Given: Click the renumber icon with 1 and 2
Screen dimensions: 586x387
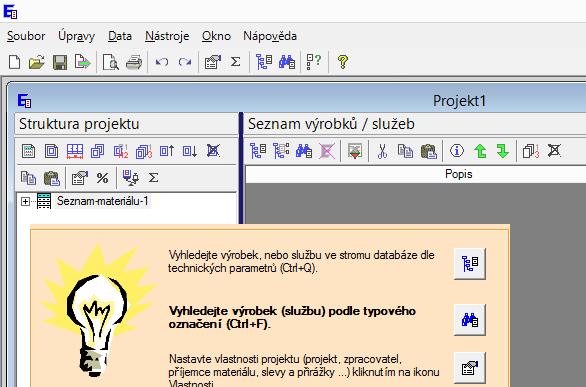Looking at the screenshot, I should pos(121,151).
